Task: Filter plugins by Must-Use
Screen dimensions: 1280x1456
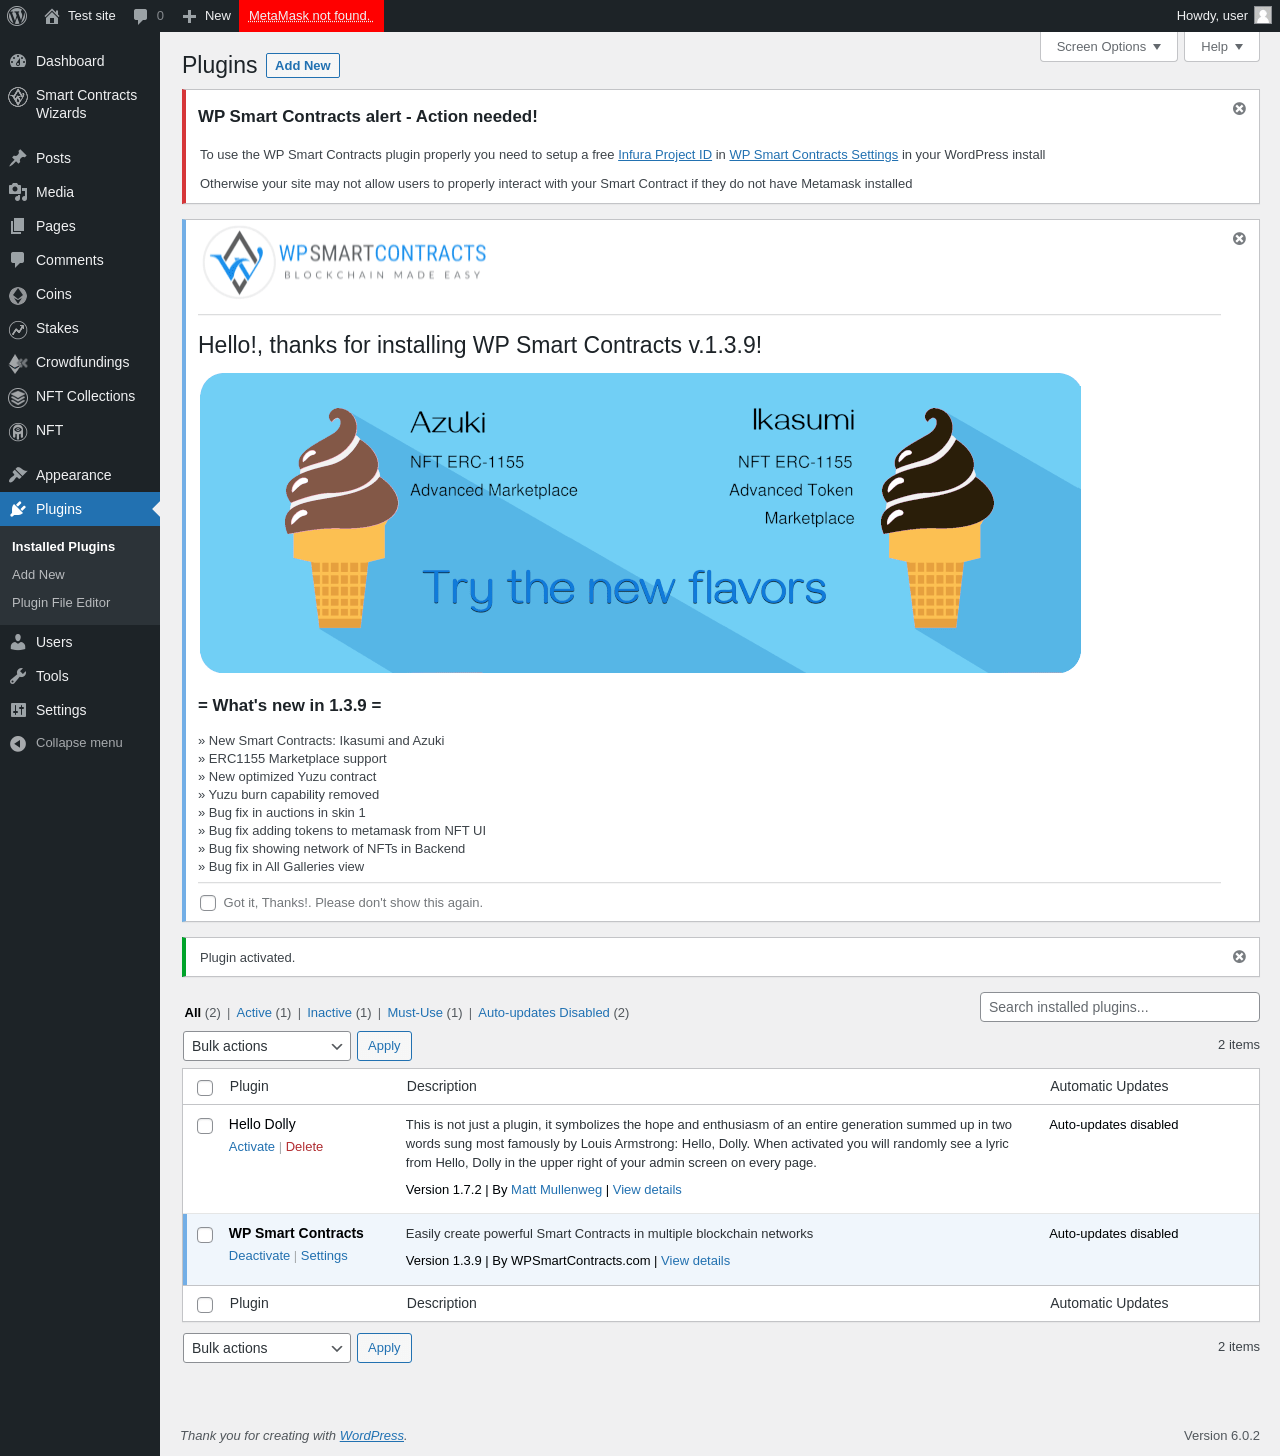Action: coord(415,1013)
